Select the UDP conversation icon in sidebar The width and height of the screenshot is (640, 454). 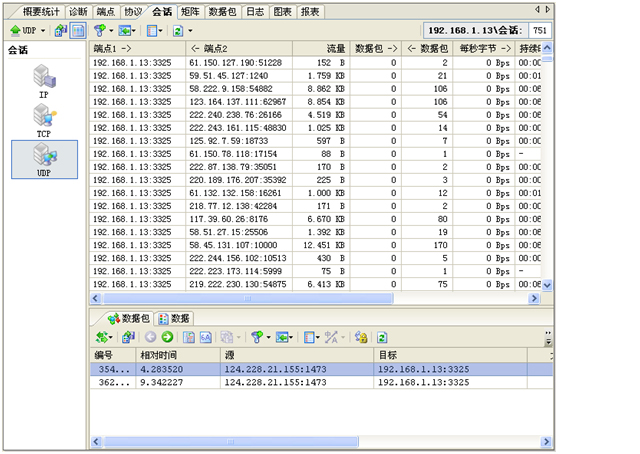click(43, 159)
